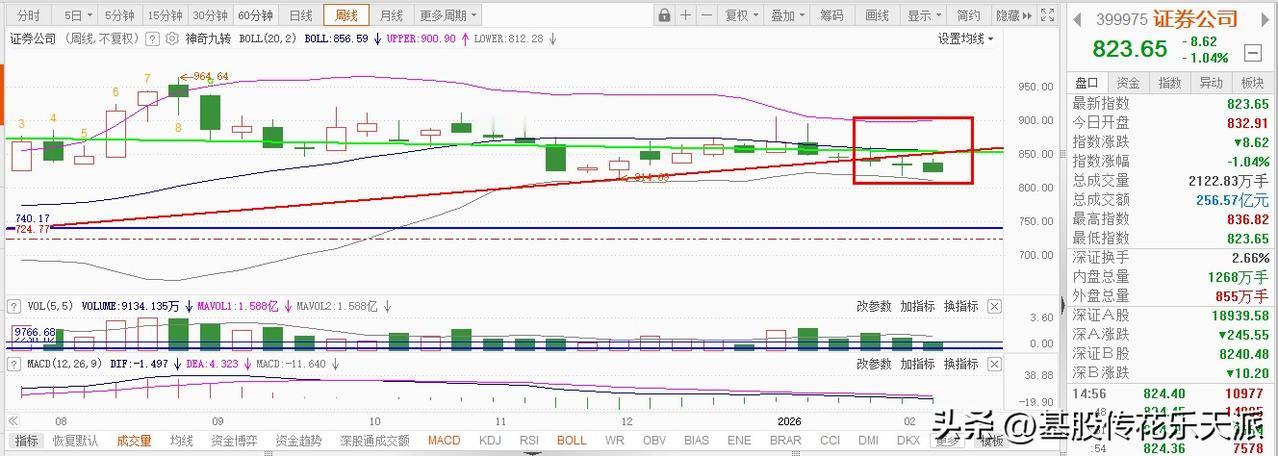
Task: Select OBV indicator tab
Action: [x=654, y=441]
